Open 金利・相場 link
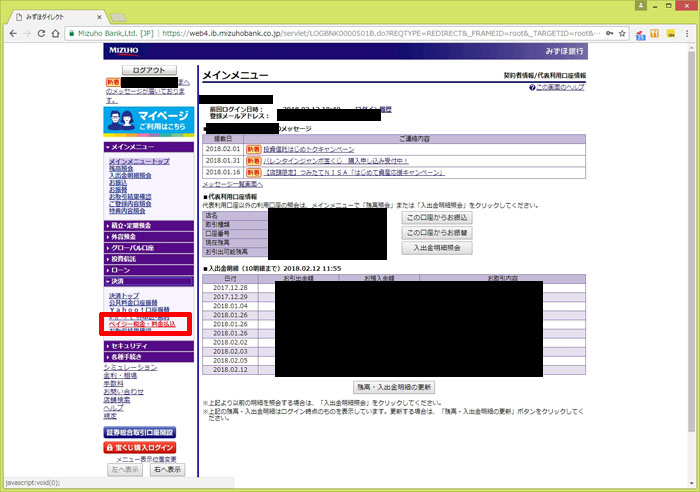Image resolution: width=700 pixels, height=492 pixels. [120, 375]
